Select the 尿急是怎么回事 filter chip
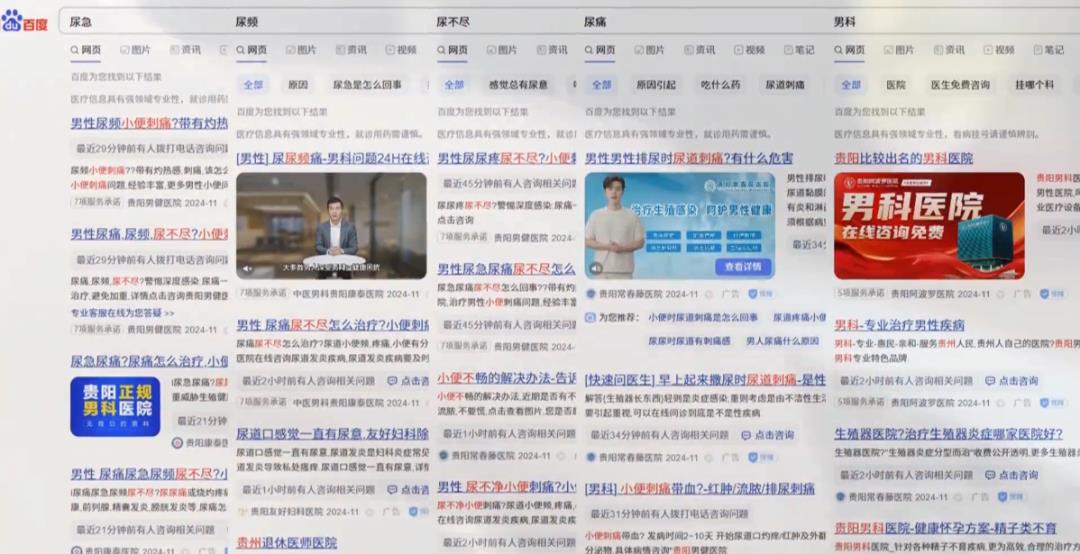Screen dimensions: 1080x554 pyautogui.click(x=367, y=85)
